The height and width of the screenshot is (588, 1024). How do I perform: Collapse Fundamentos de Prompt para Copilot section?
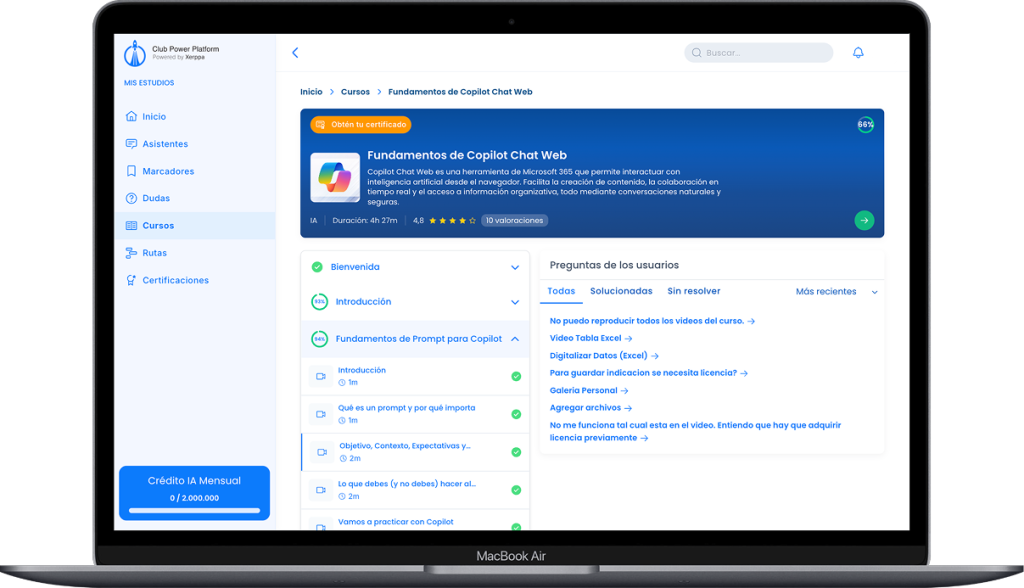pos(515,339)
